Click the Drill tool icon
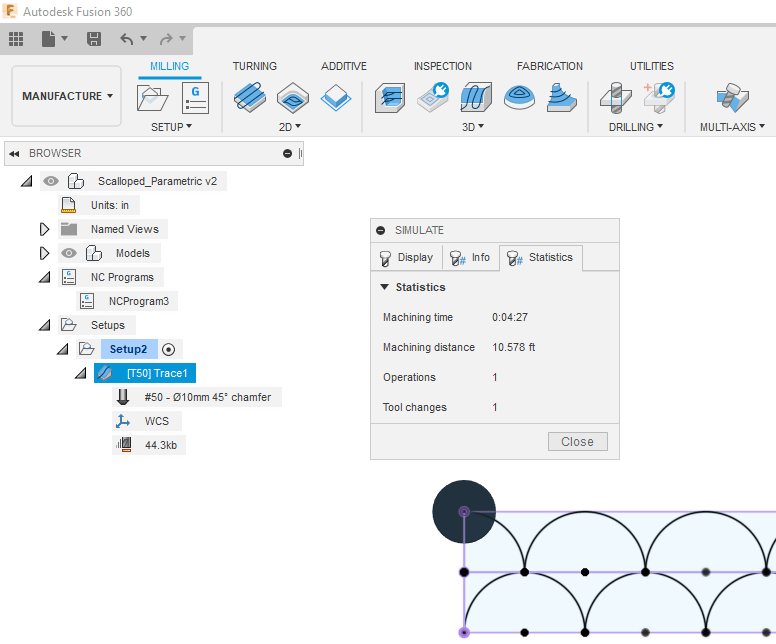 (612, 98)
